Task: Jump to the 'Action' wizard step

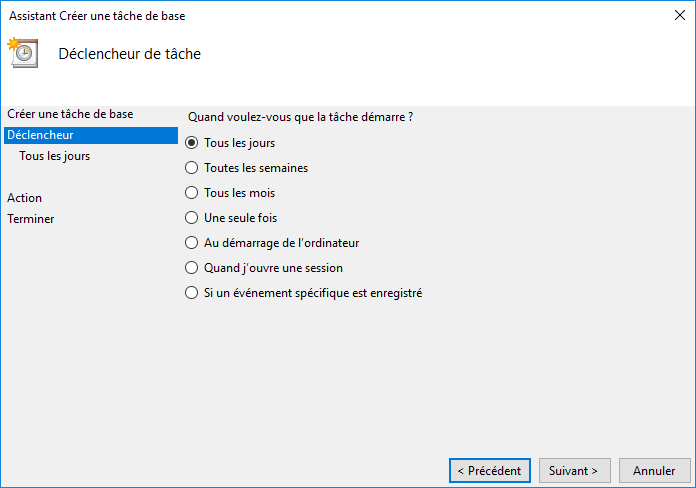Action: click(24, 198)
